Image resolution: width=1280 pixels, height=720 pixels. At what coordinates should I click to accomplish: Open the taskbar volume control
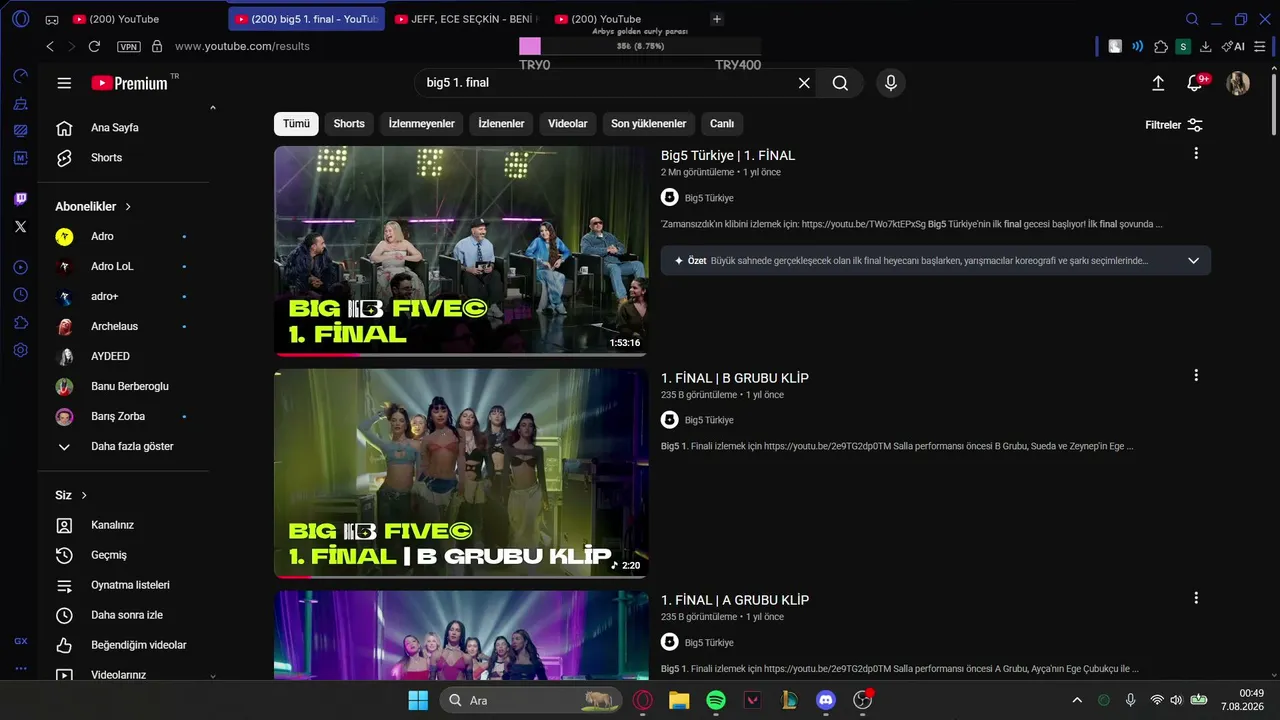click(1176, 700)
